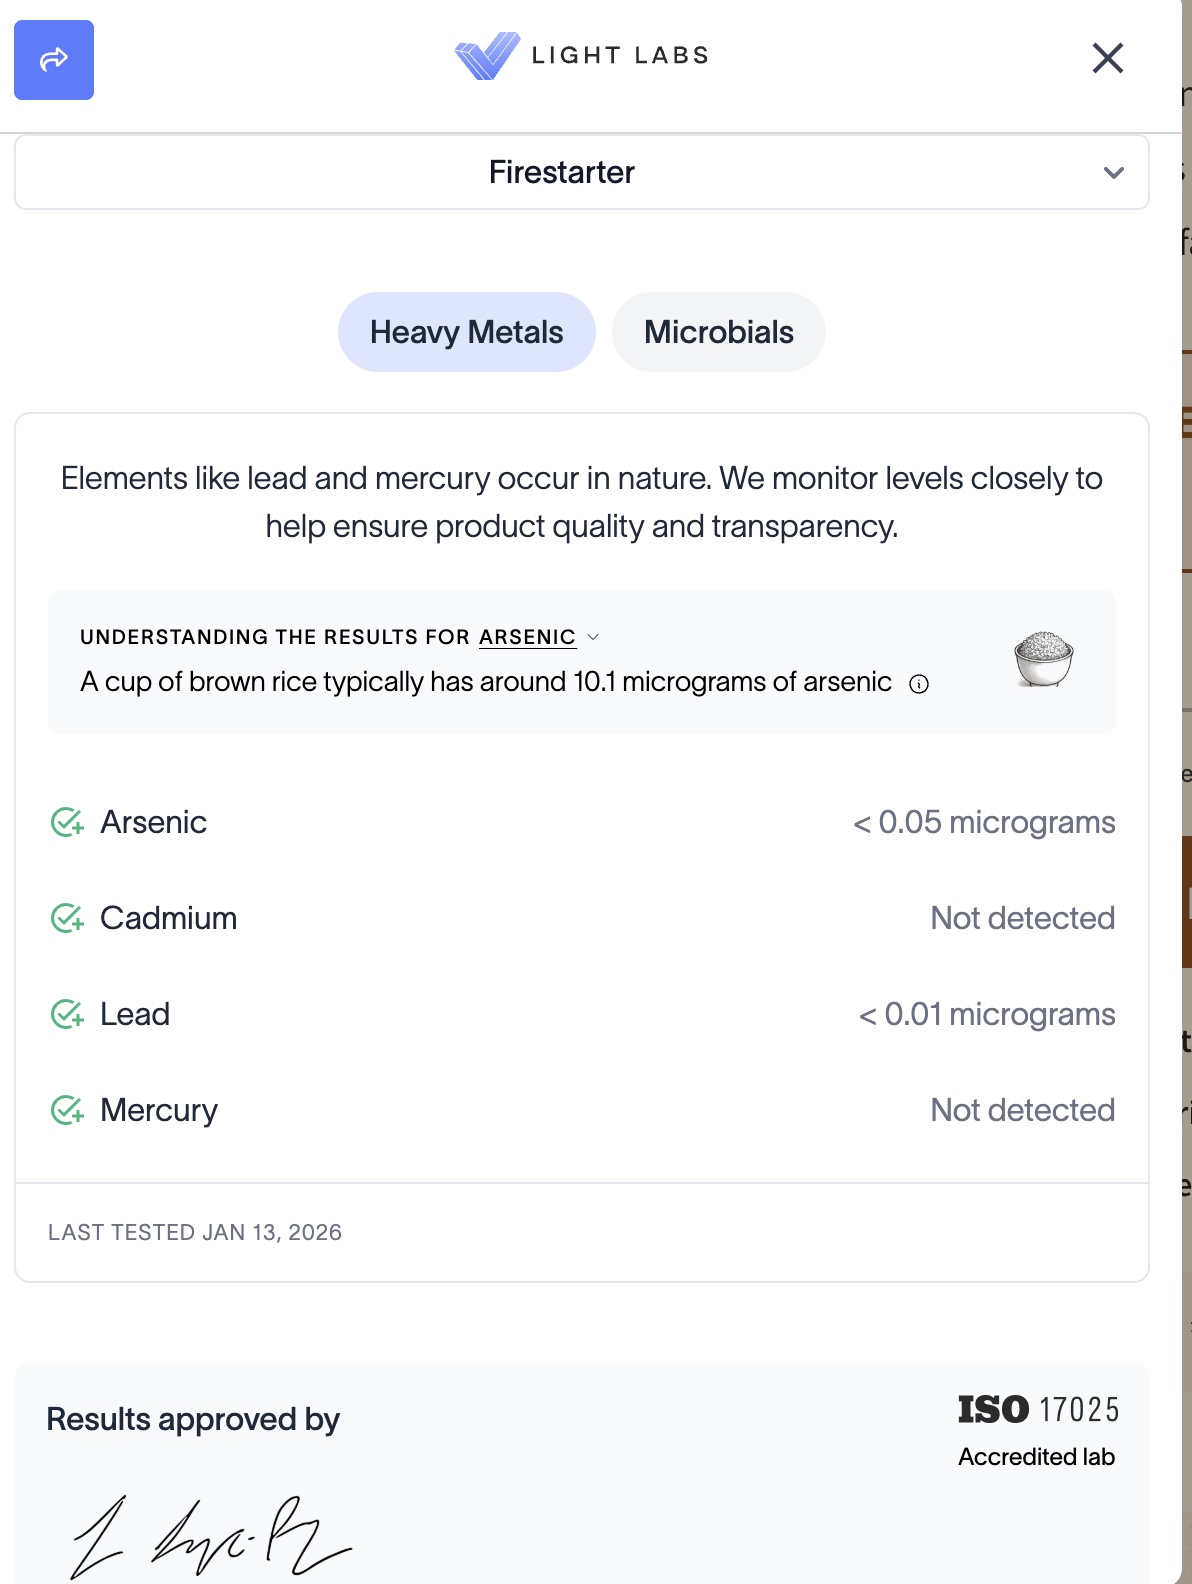The image size is (1192, 1584).
Task: Click the approver signature image
Action: point(212,1537)
